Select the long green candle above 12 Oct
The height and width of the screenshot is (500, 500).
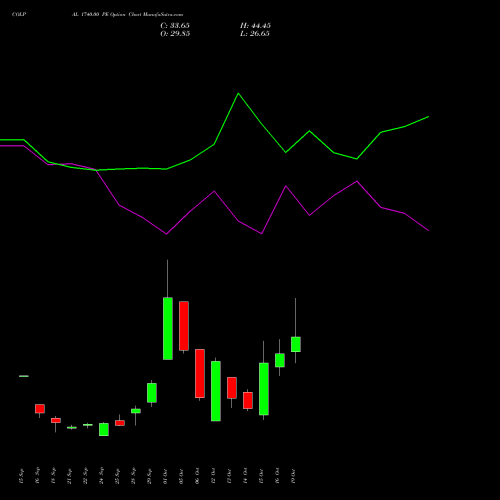[x=216, y=391]
